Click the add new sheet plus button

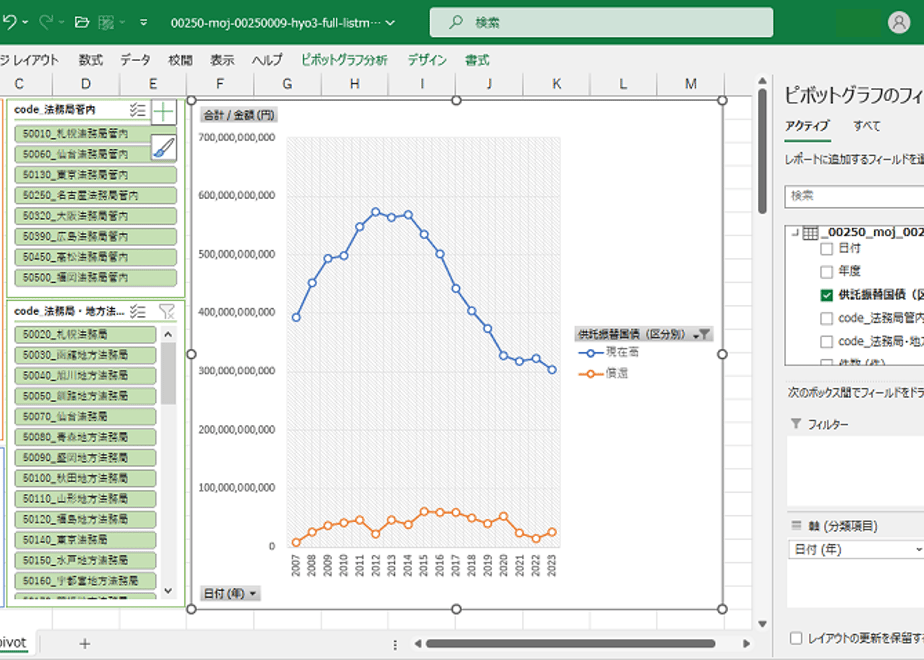(85, 644)
